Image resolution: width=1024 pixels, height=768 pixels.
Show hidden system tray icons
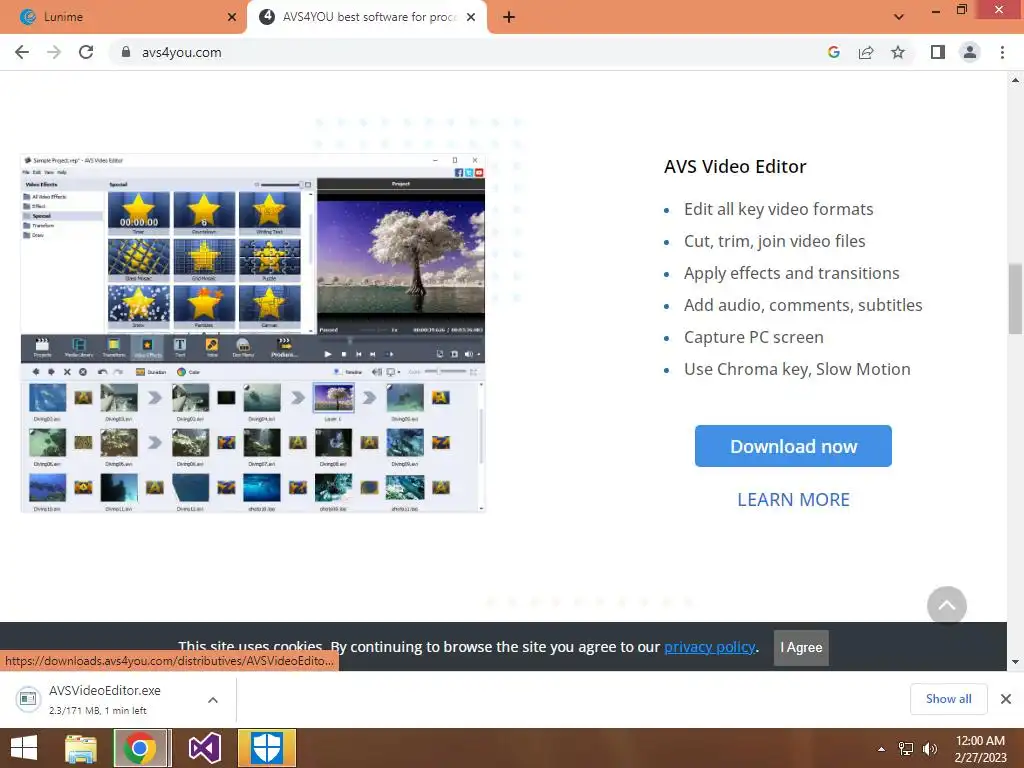coord(881,749)
